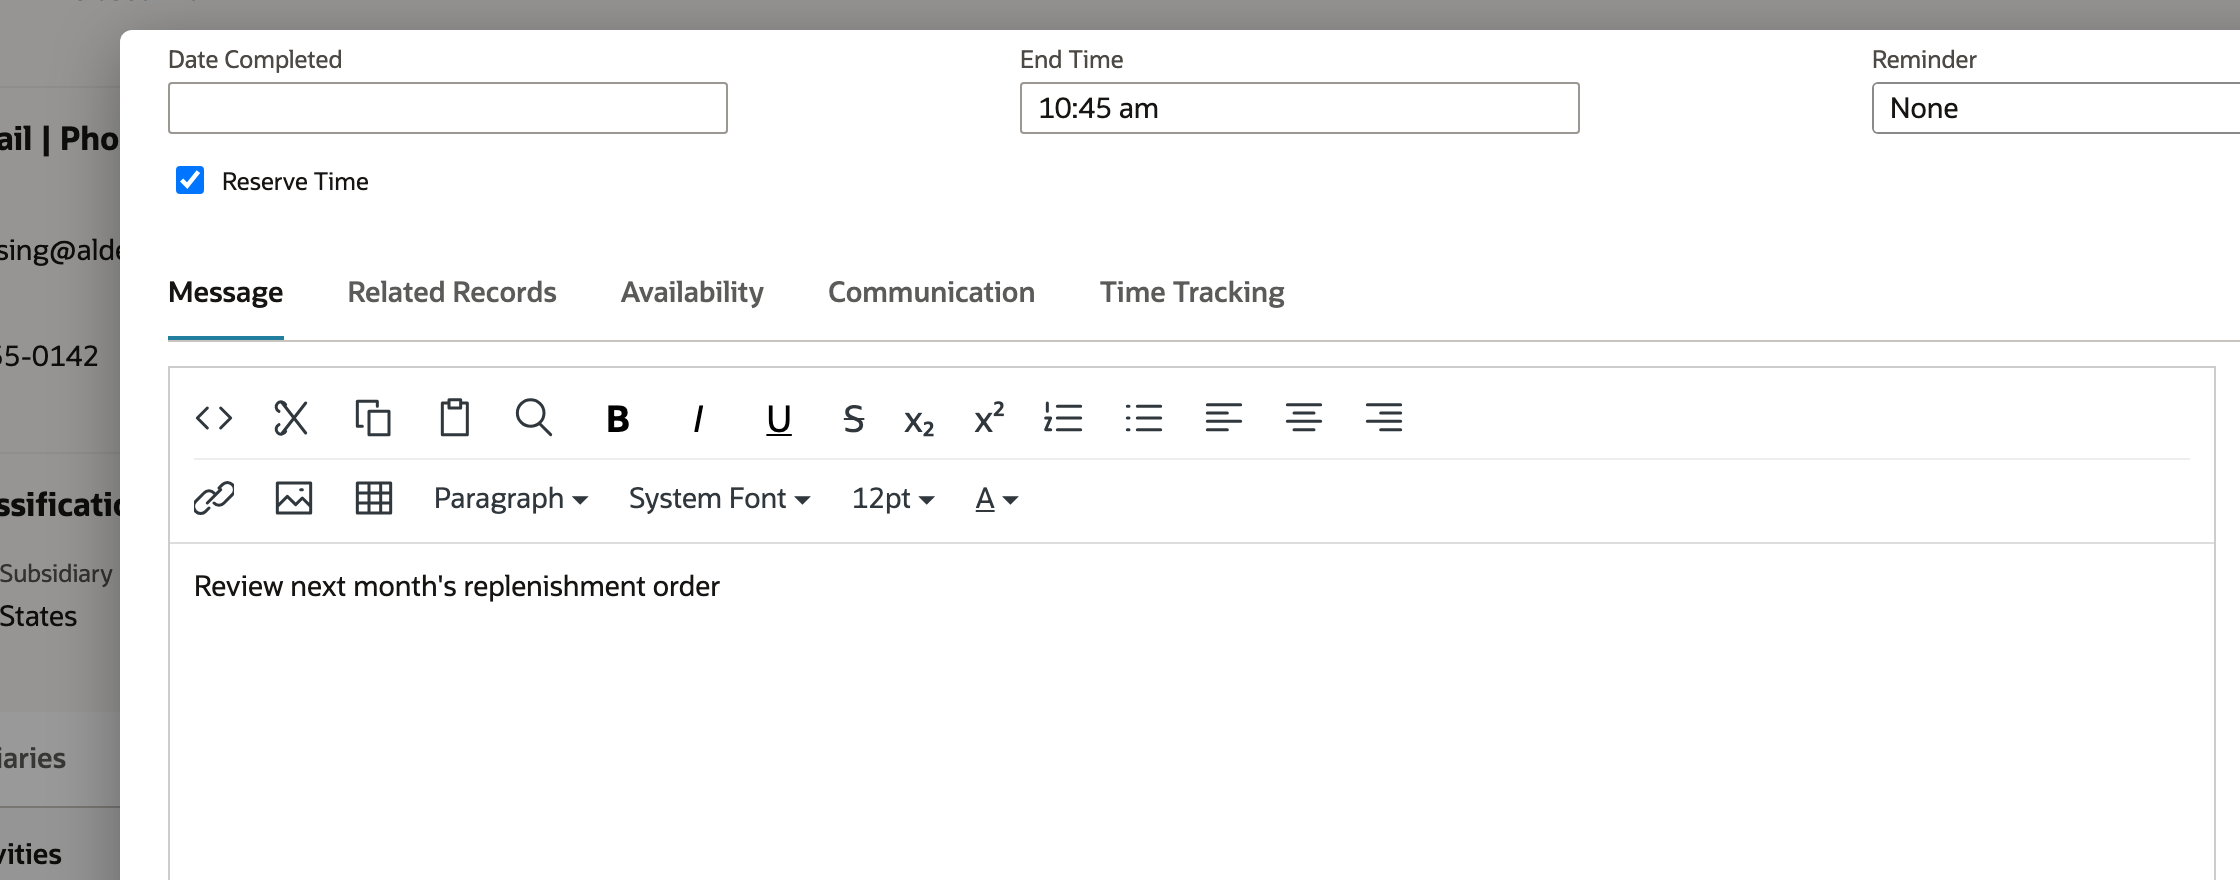Image resolution: width=2240 pixels, height=880 pixels.
Task: Uncheck the Reserve Time checkbox
Action: 190,180
